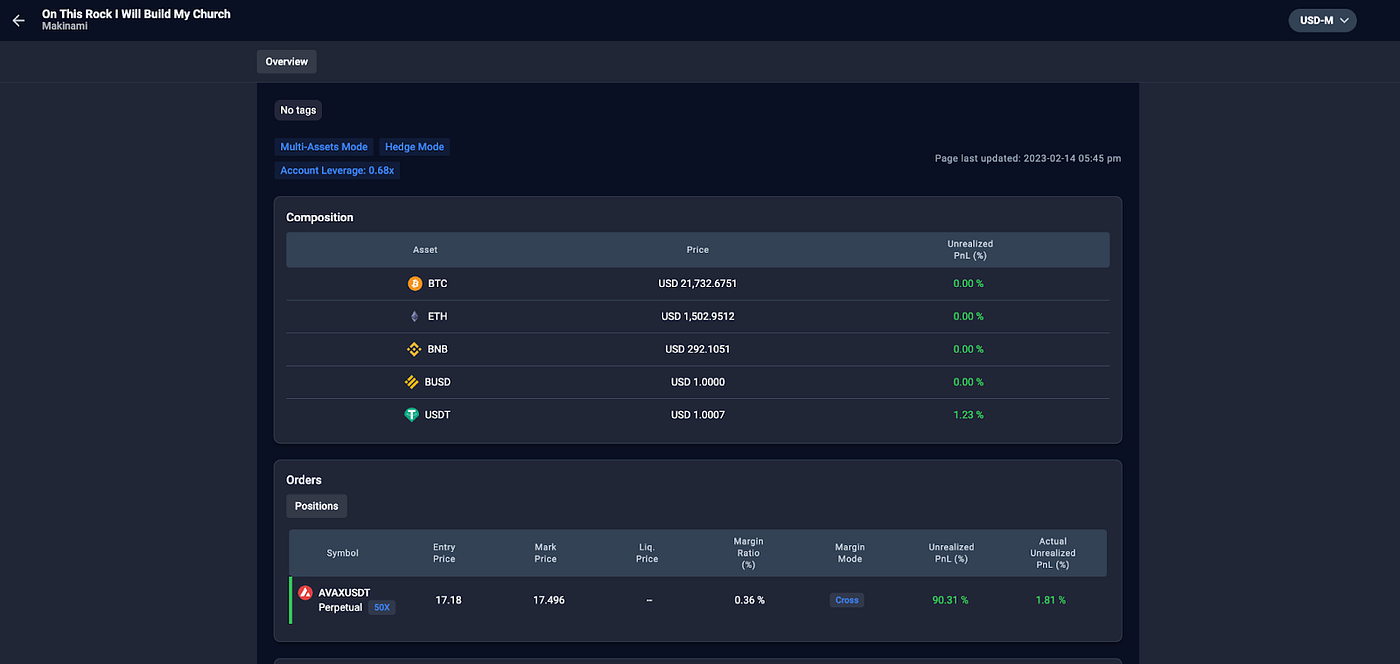Click the ETH diamond icon

click(x=414, y=317)
